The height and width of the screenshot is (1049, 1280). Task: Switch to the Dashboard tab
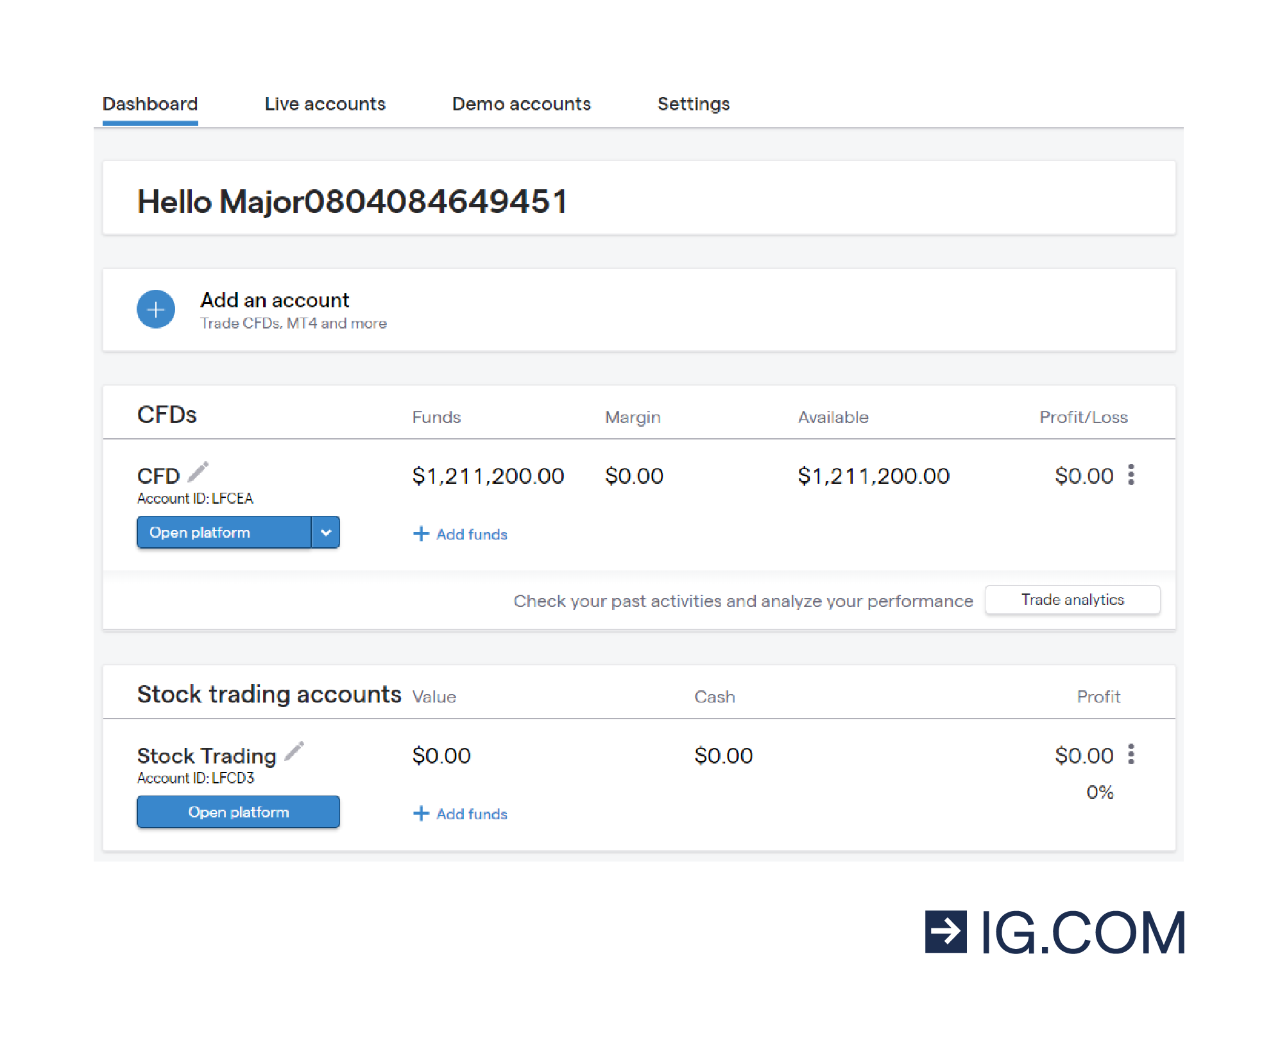(150, 104)
